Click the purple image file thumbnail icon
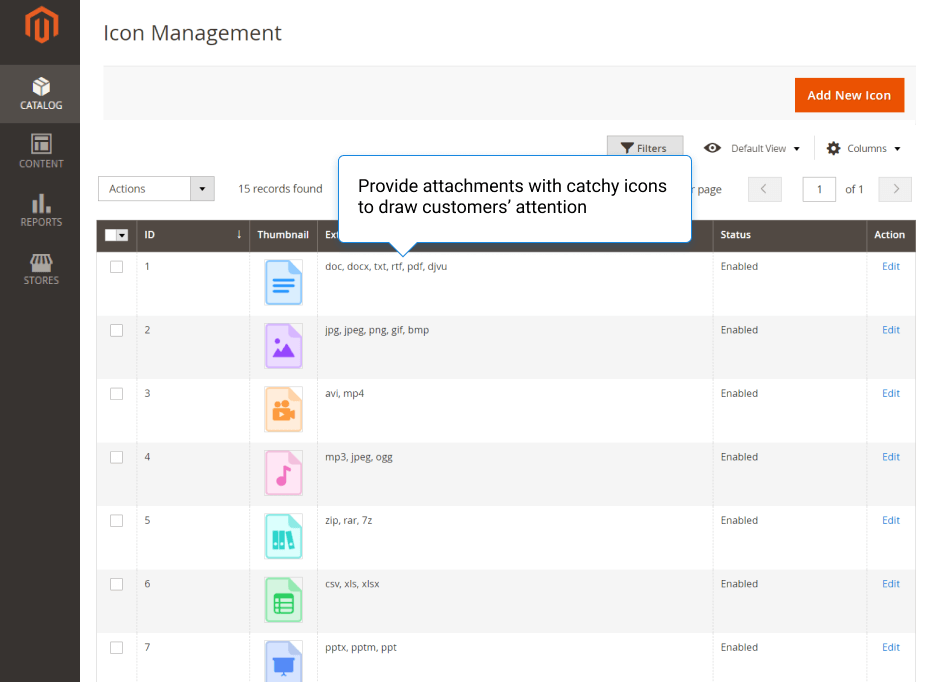The image size is (930, 682). tap(283, 346)
